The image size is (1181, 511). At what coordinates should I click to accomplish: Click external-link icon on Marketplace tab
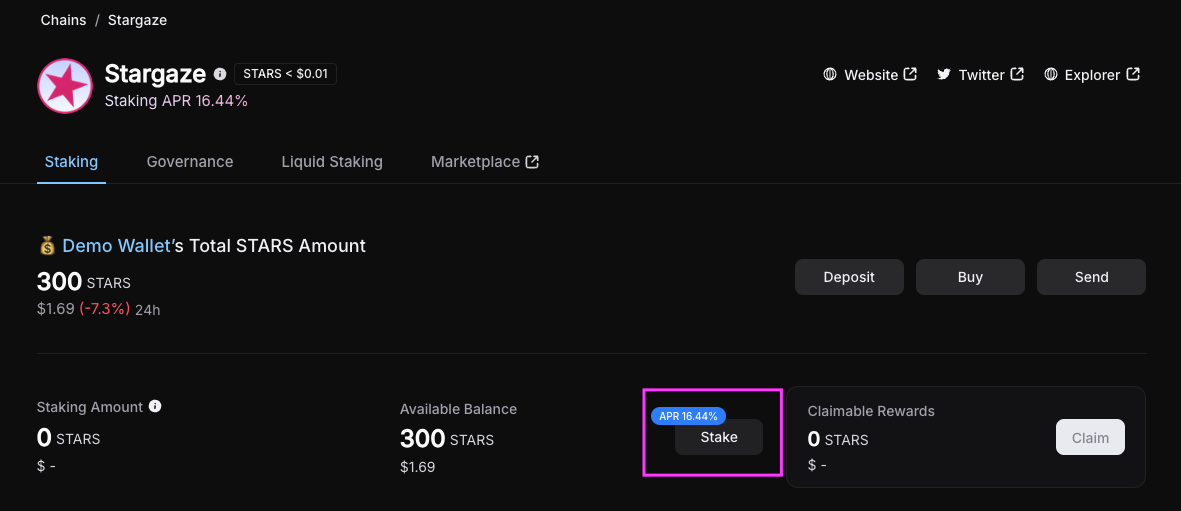point(533,162)
